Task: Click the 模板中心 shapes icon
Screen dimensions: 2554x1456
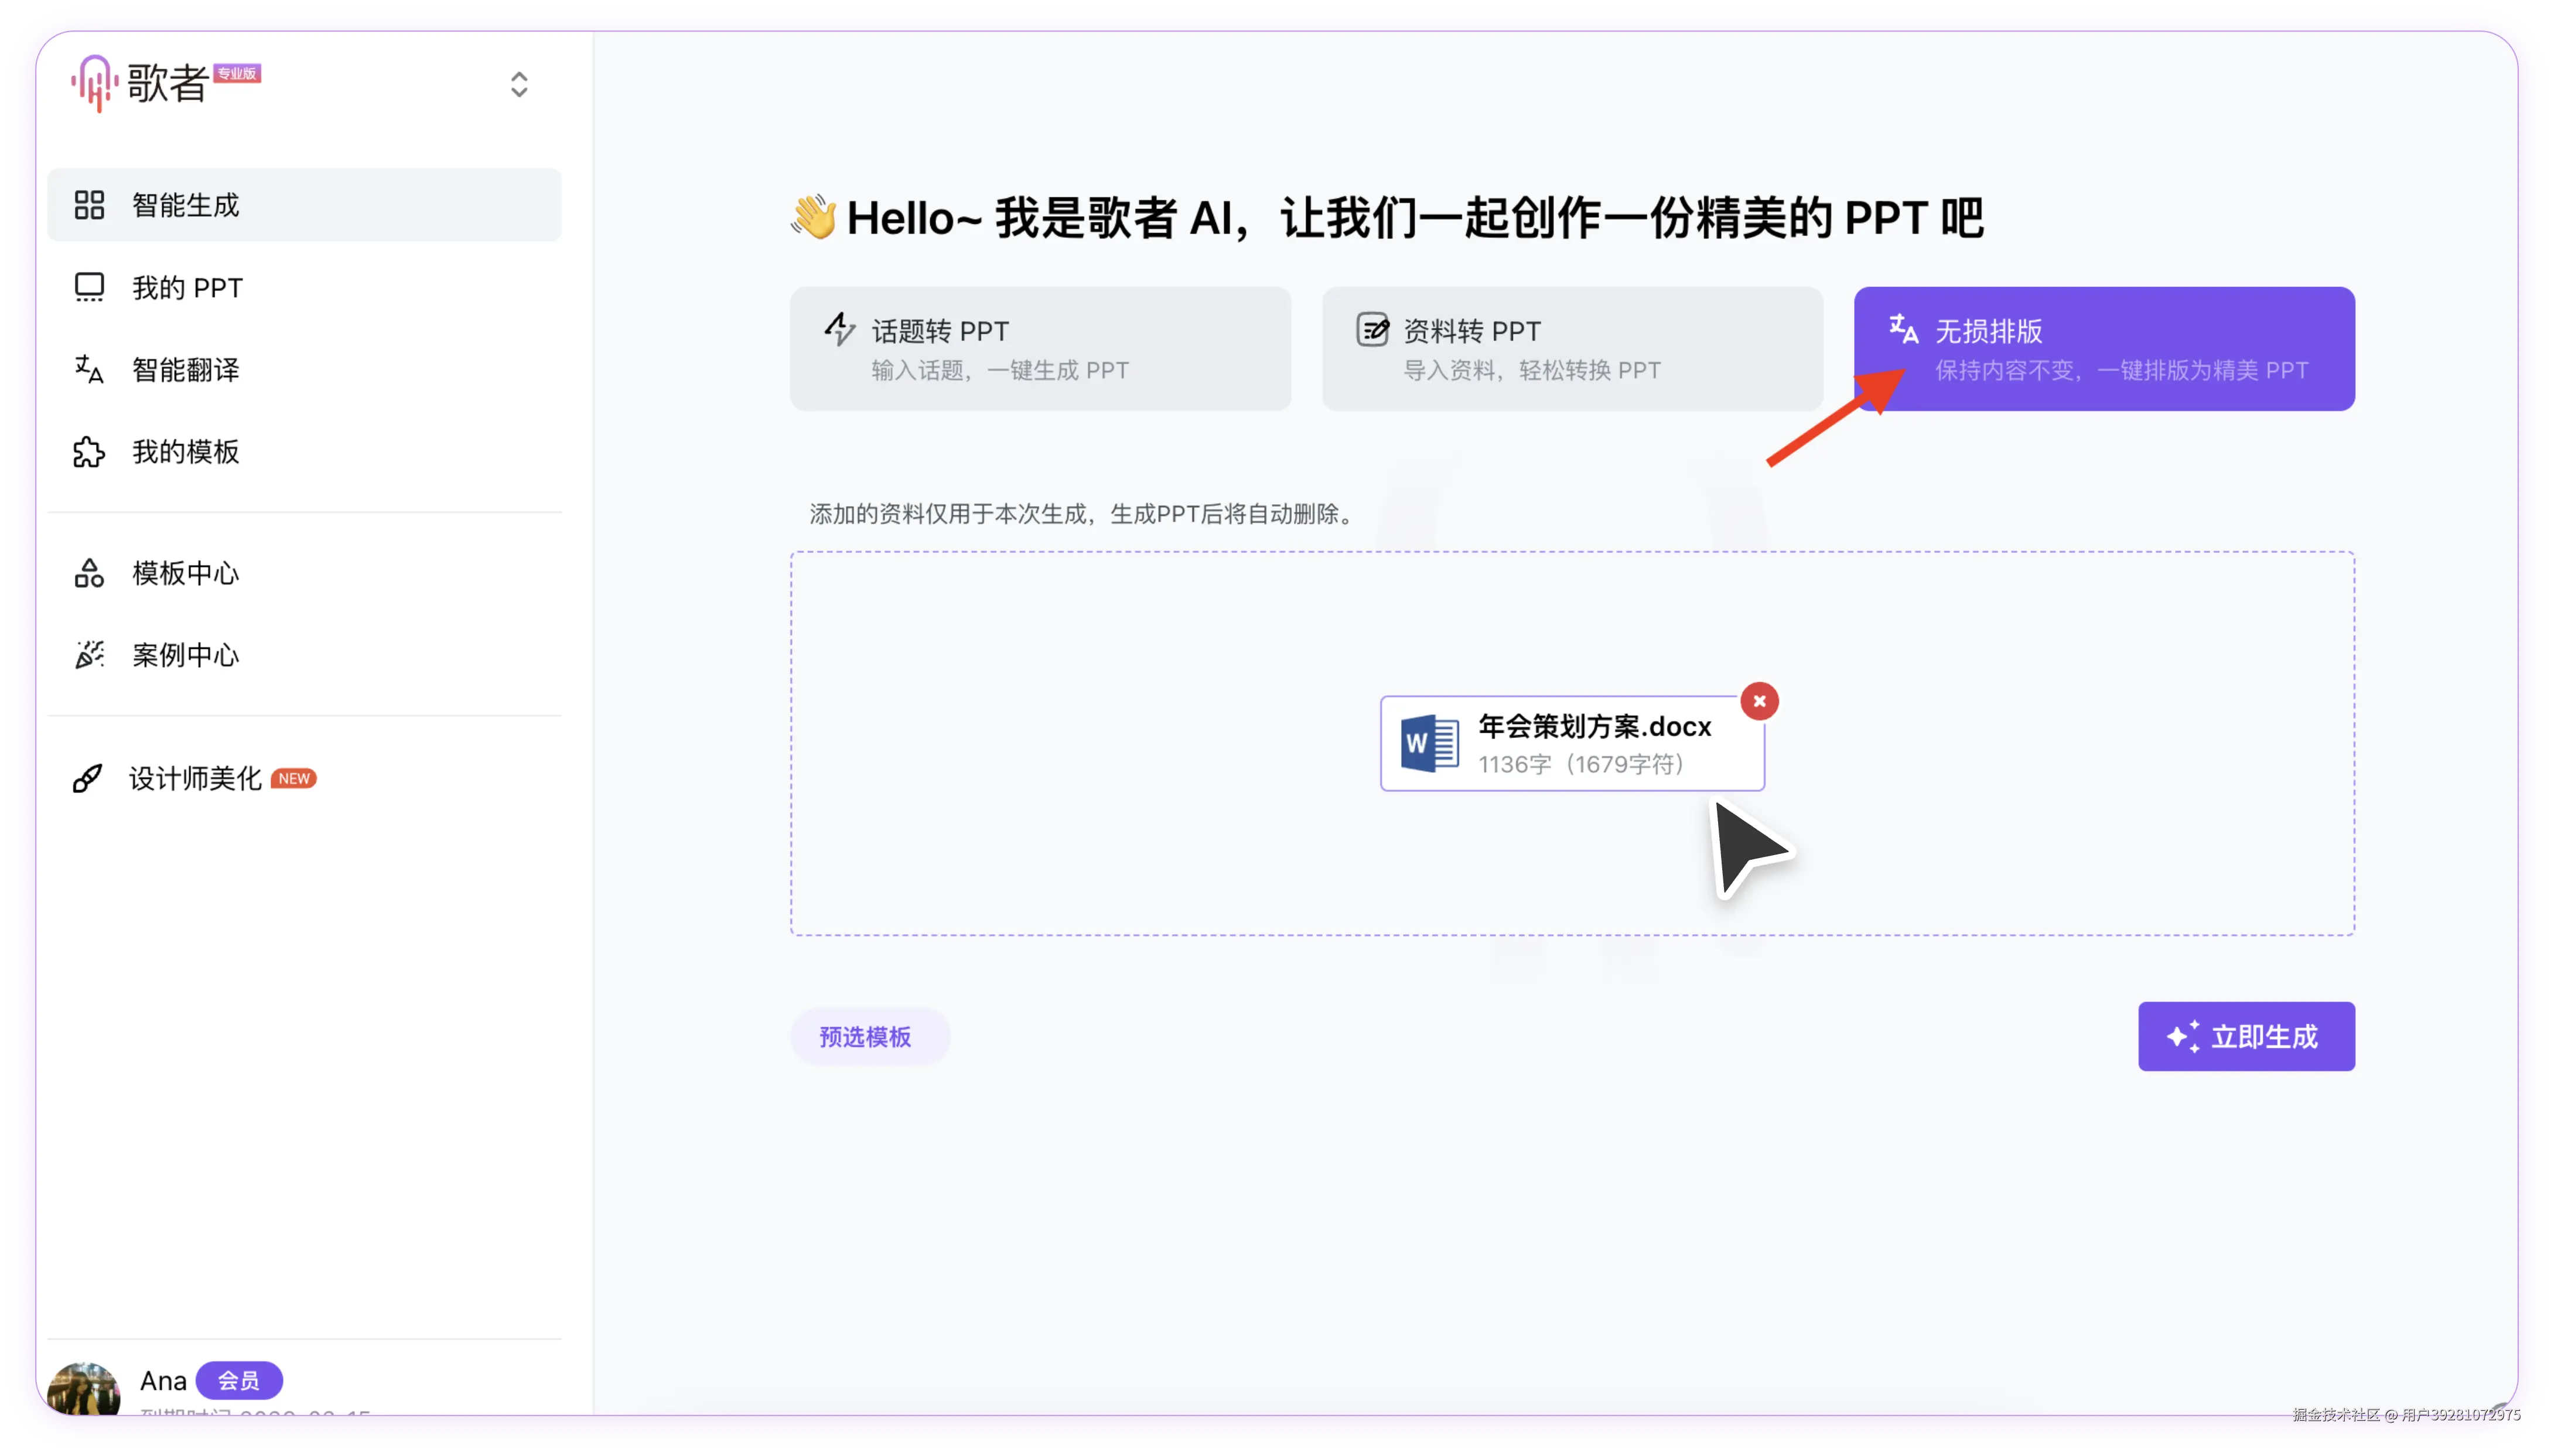Action: pyautogui.click(x=89, y=573)
